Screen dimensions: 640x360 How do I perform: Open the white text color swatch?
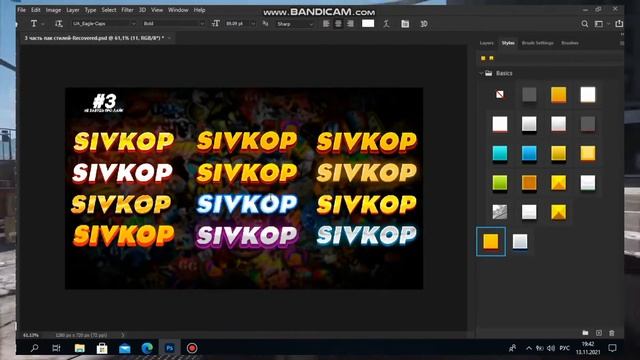point(368,23)
